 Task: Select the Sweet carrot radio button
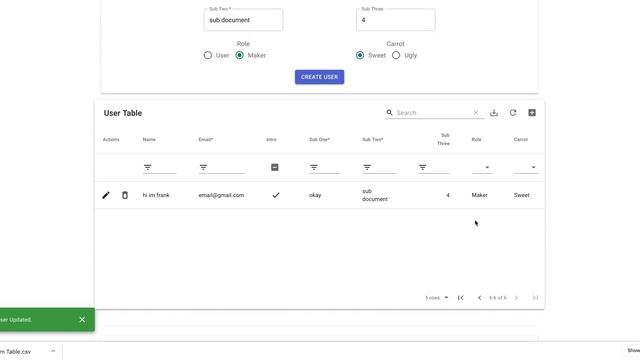pos(360,55)
